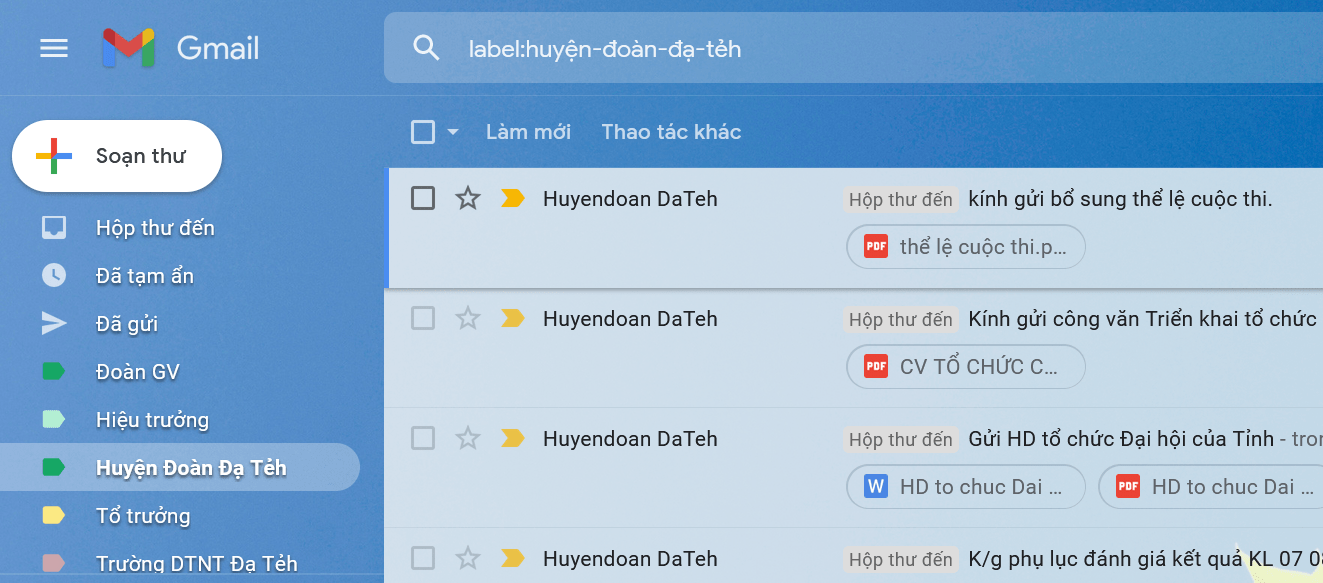The image size is (1323, 583).
Task: Click the Gmail logo
Action: tap(181, 48)
